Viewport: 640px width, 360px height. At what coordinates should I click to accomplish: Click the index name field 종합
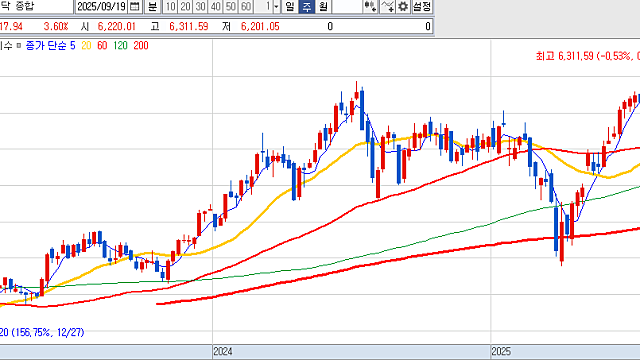click(x=36, y=6)
